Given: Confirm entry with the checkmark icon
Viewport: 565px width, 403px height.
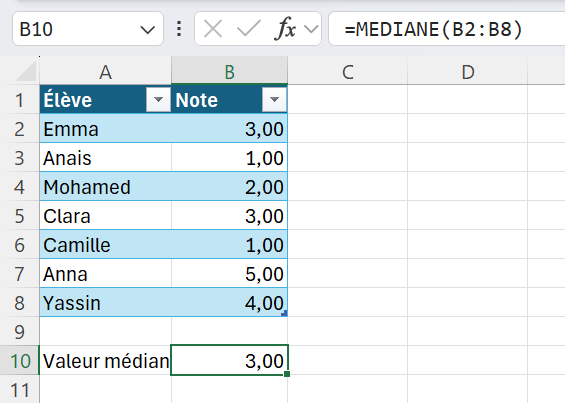Looking at the screenshot, I should coord(249,29).
